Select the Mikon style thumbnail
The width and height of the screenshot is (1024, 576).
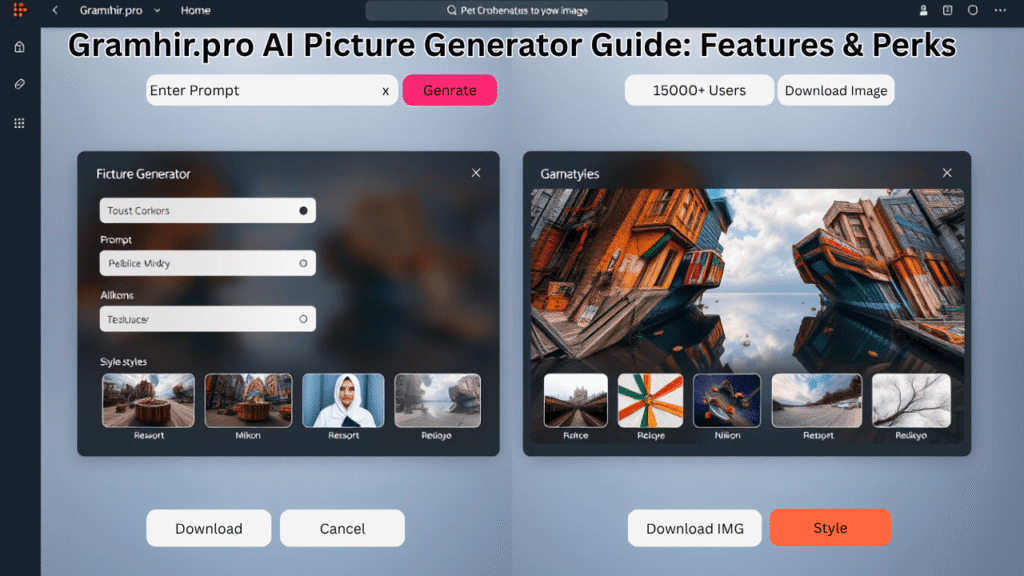[x=248, y=400]
